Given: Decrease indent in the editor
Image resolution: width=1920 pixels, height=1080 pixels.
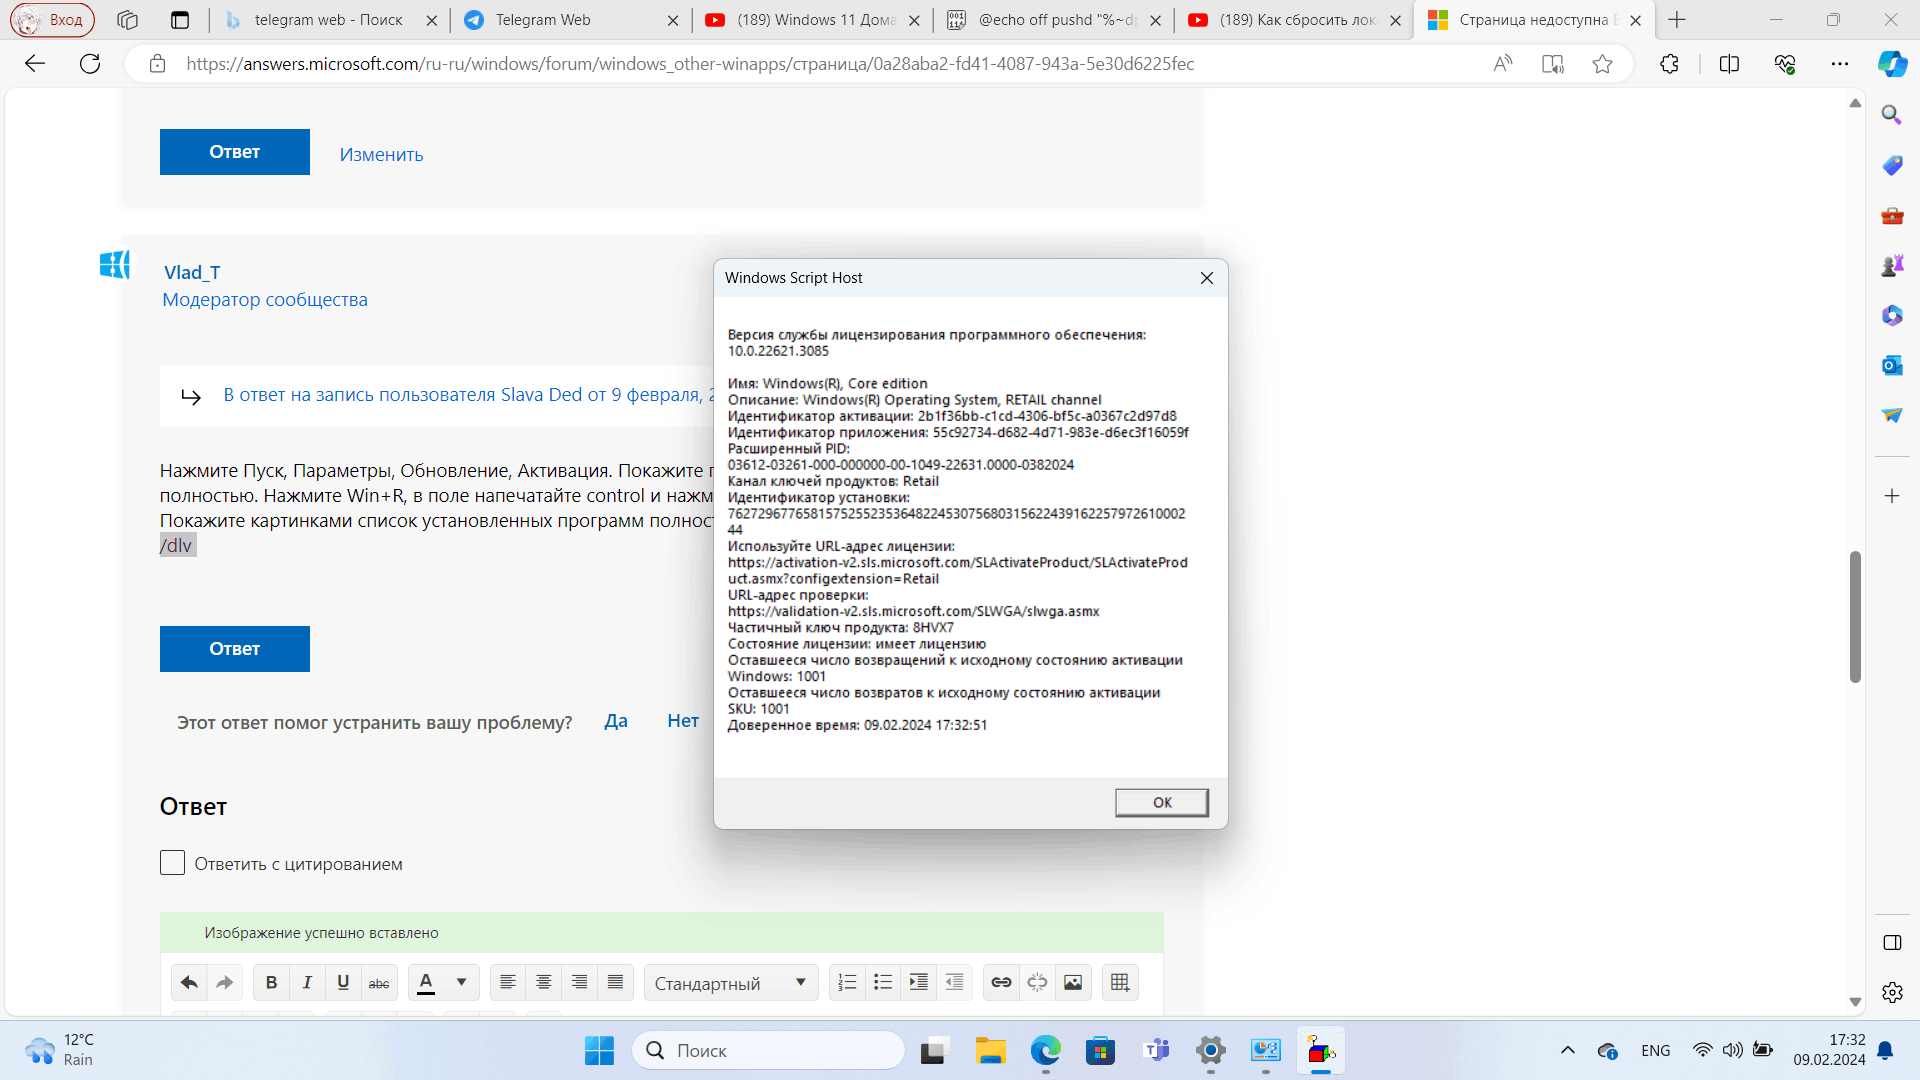Looking at the screenshot, I should click(955, 983).
